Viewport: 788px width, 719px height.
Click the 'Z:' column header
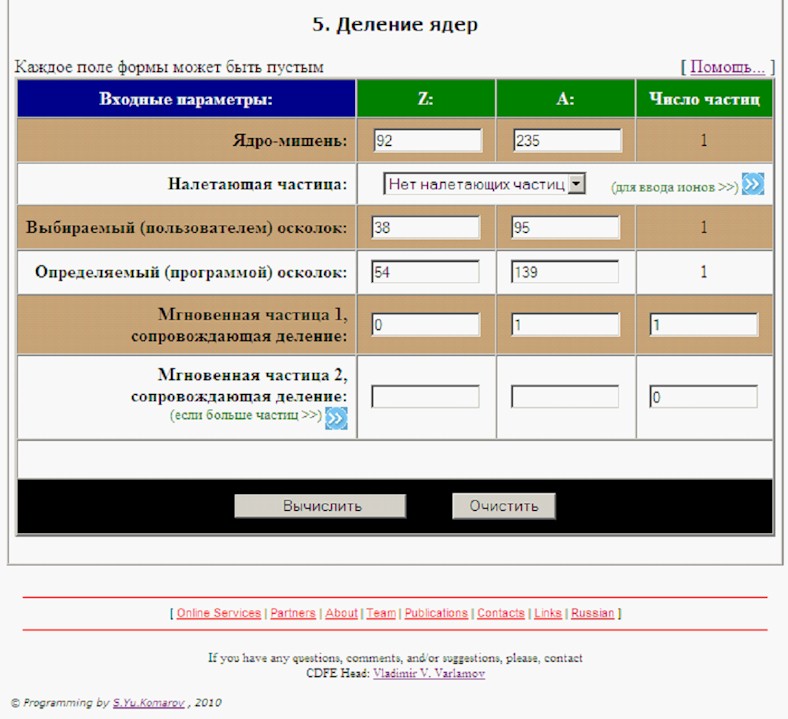426,98
